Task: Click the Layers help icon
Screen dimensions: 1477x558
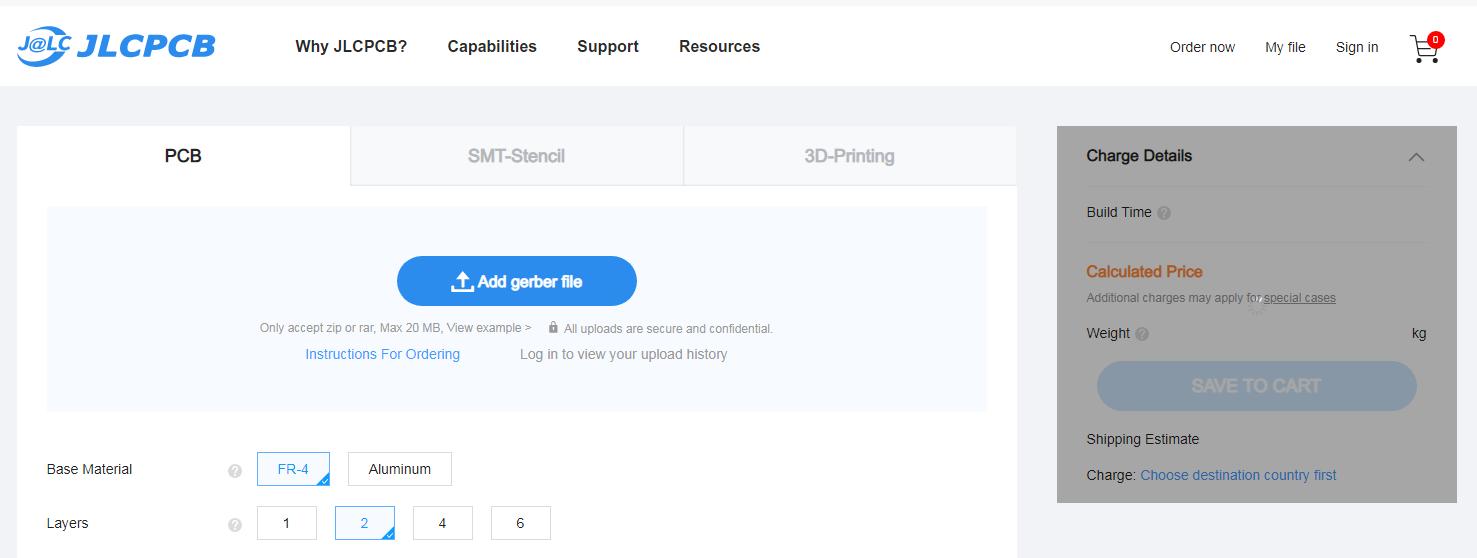Action: click(235, 525)
